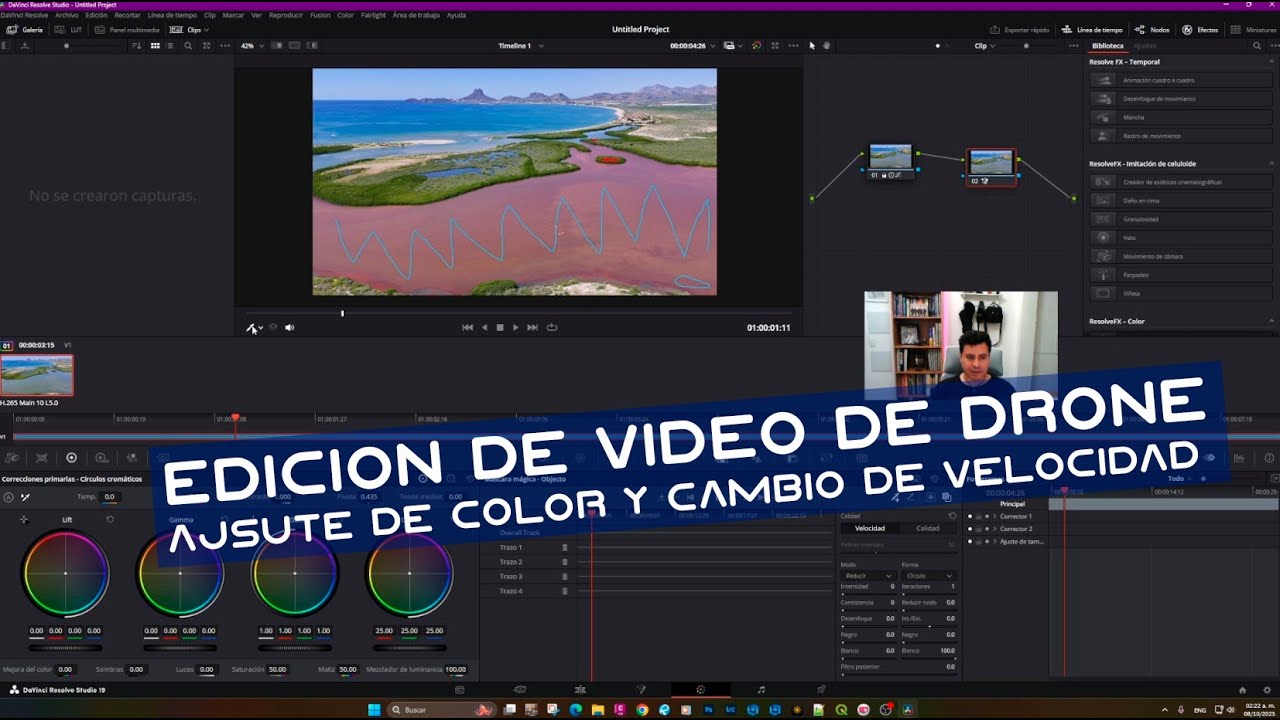Jump to the last frame
The image size is (1280, 720).
pos(533,327)
